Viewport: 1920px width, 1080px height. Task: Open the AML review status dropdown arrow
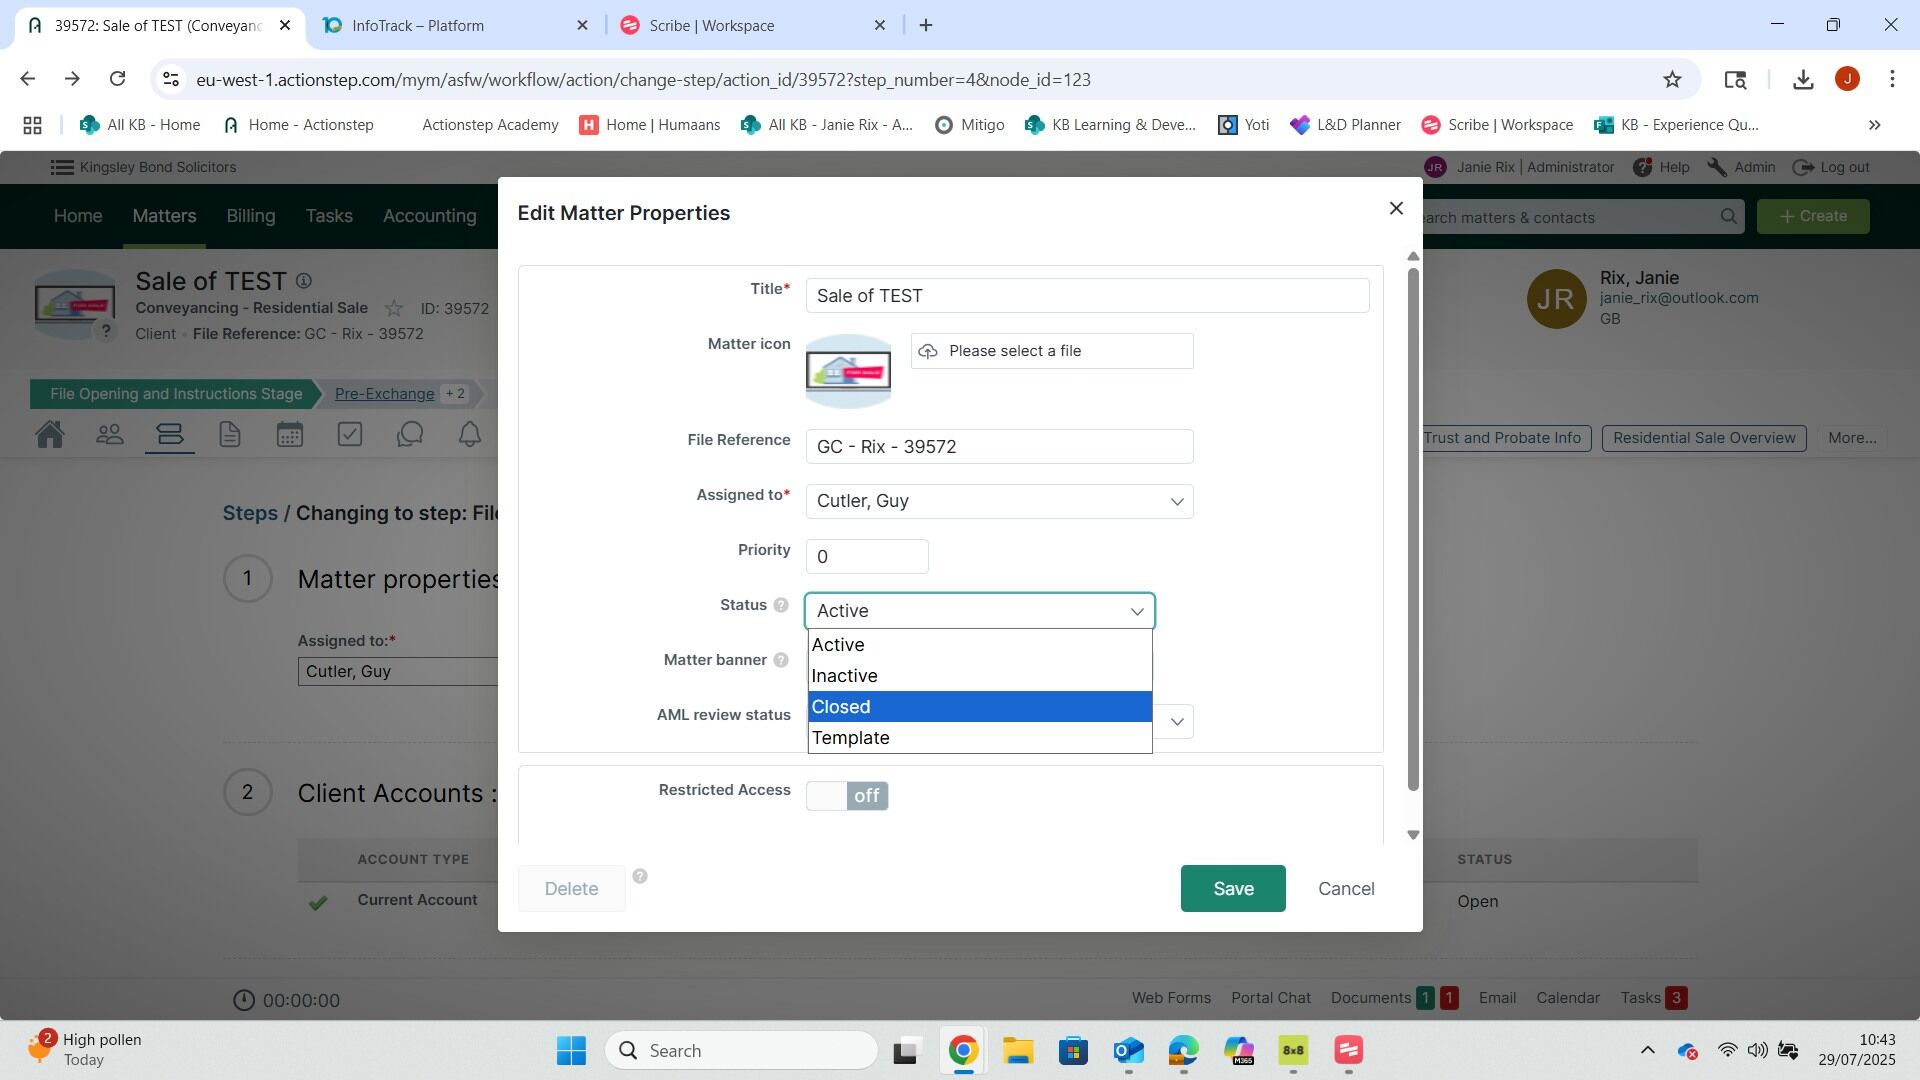tap(1176, 721)
